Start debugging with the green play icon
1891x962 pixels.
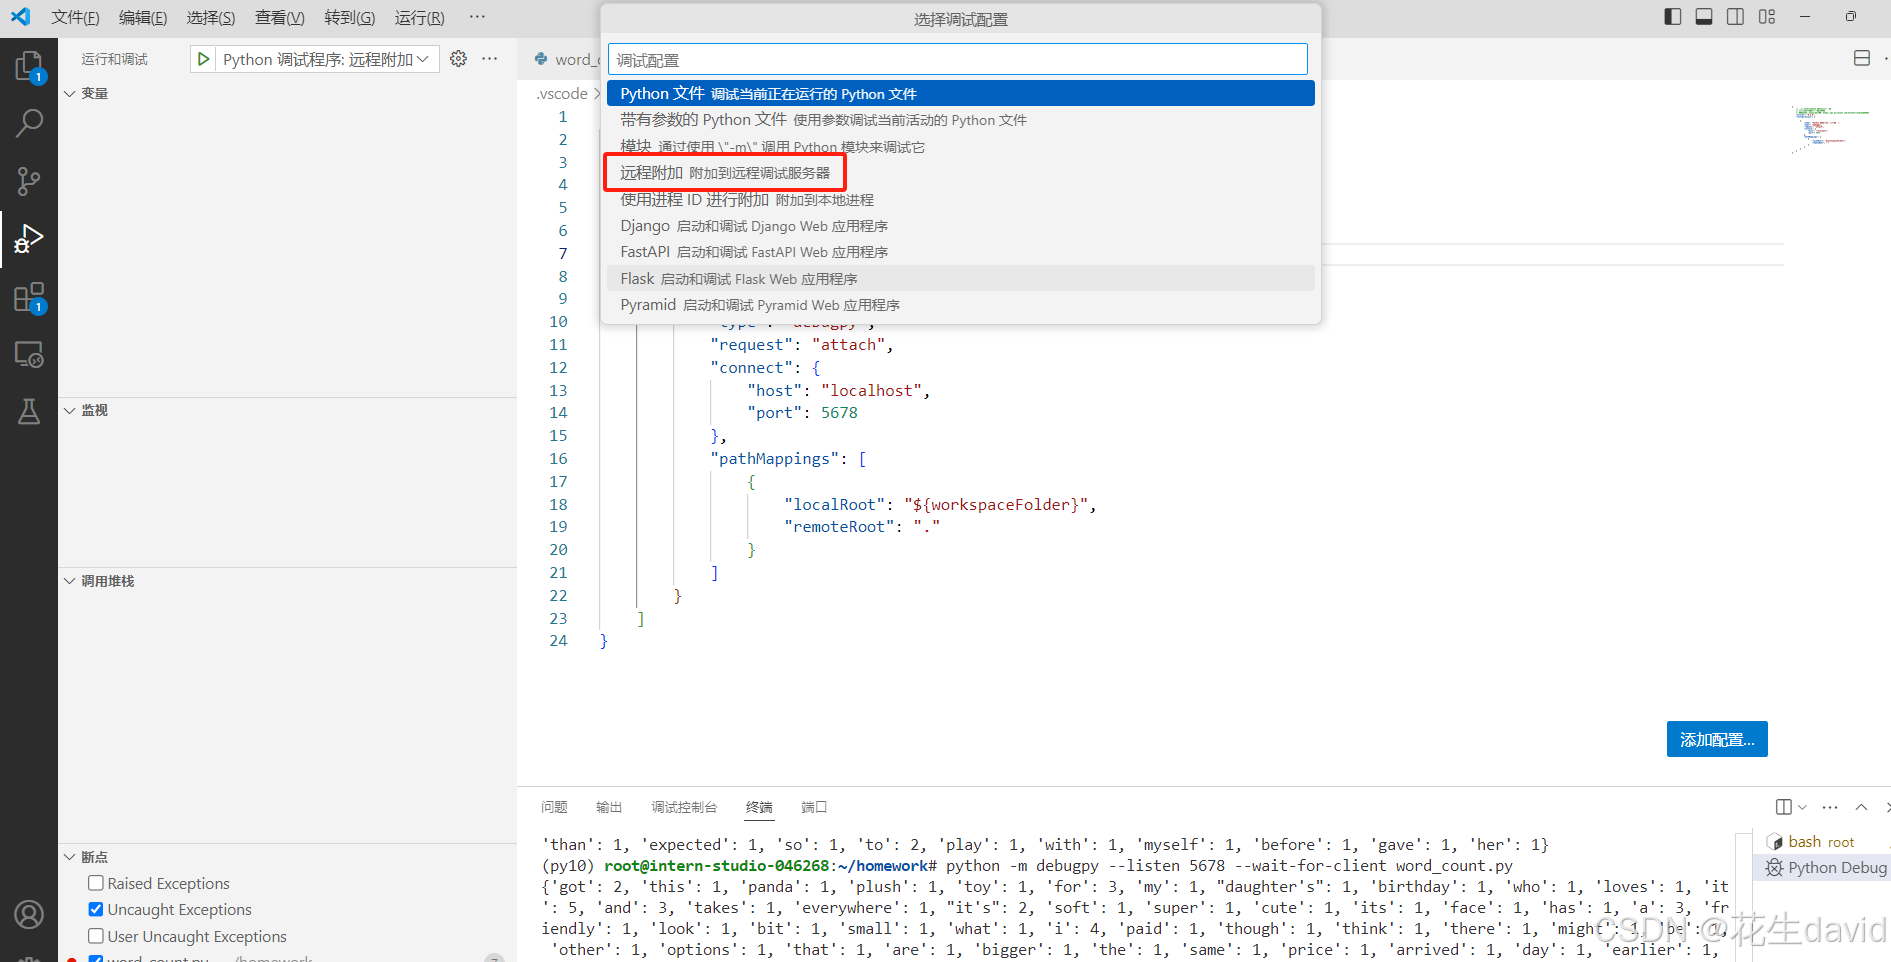tap(203, 59)
